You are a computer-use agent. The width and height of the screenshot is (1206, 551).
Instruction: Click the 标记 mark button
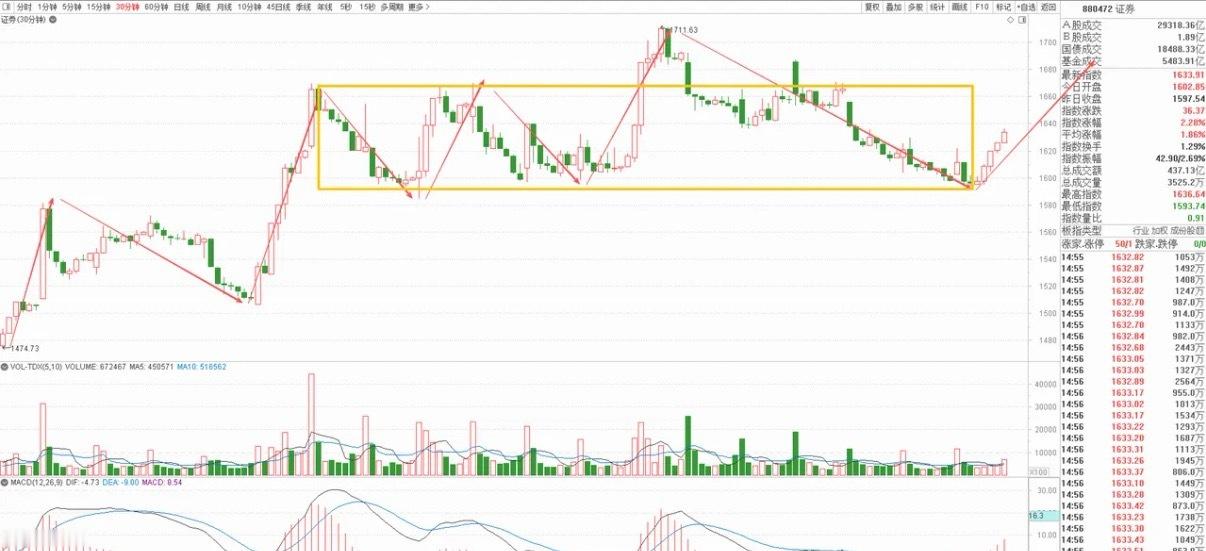point(1003,6)
